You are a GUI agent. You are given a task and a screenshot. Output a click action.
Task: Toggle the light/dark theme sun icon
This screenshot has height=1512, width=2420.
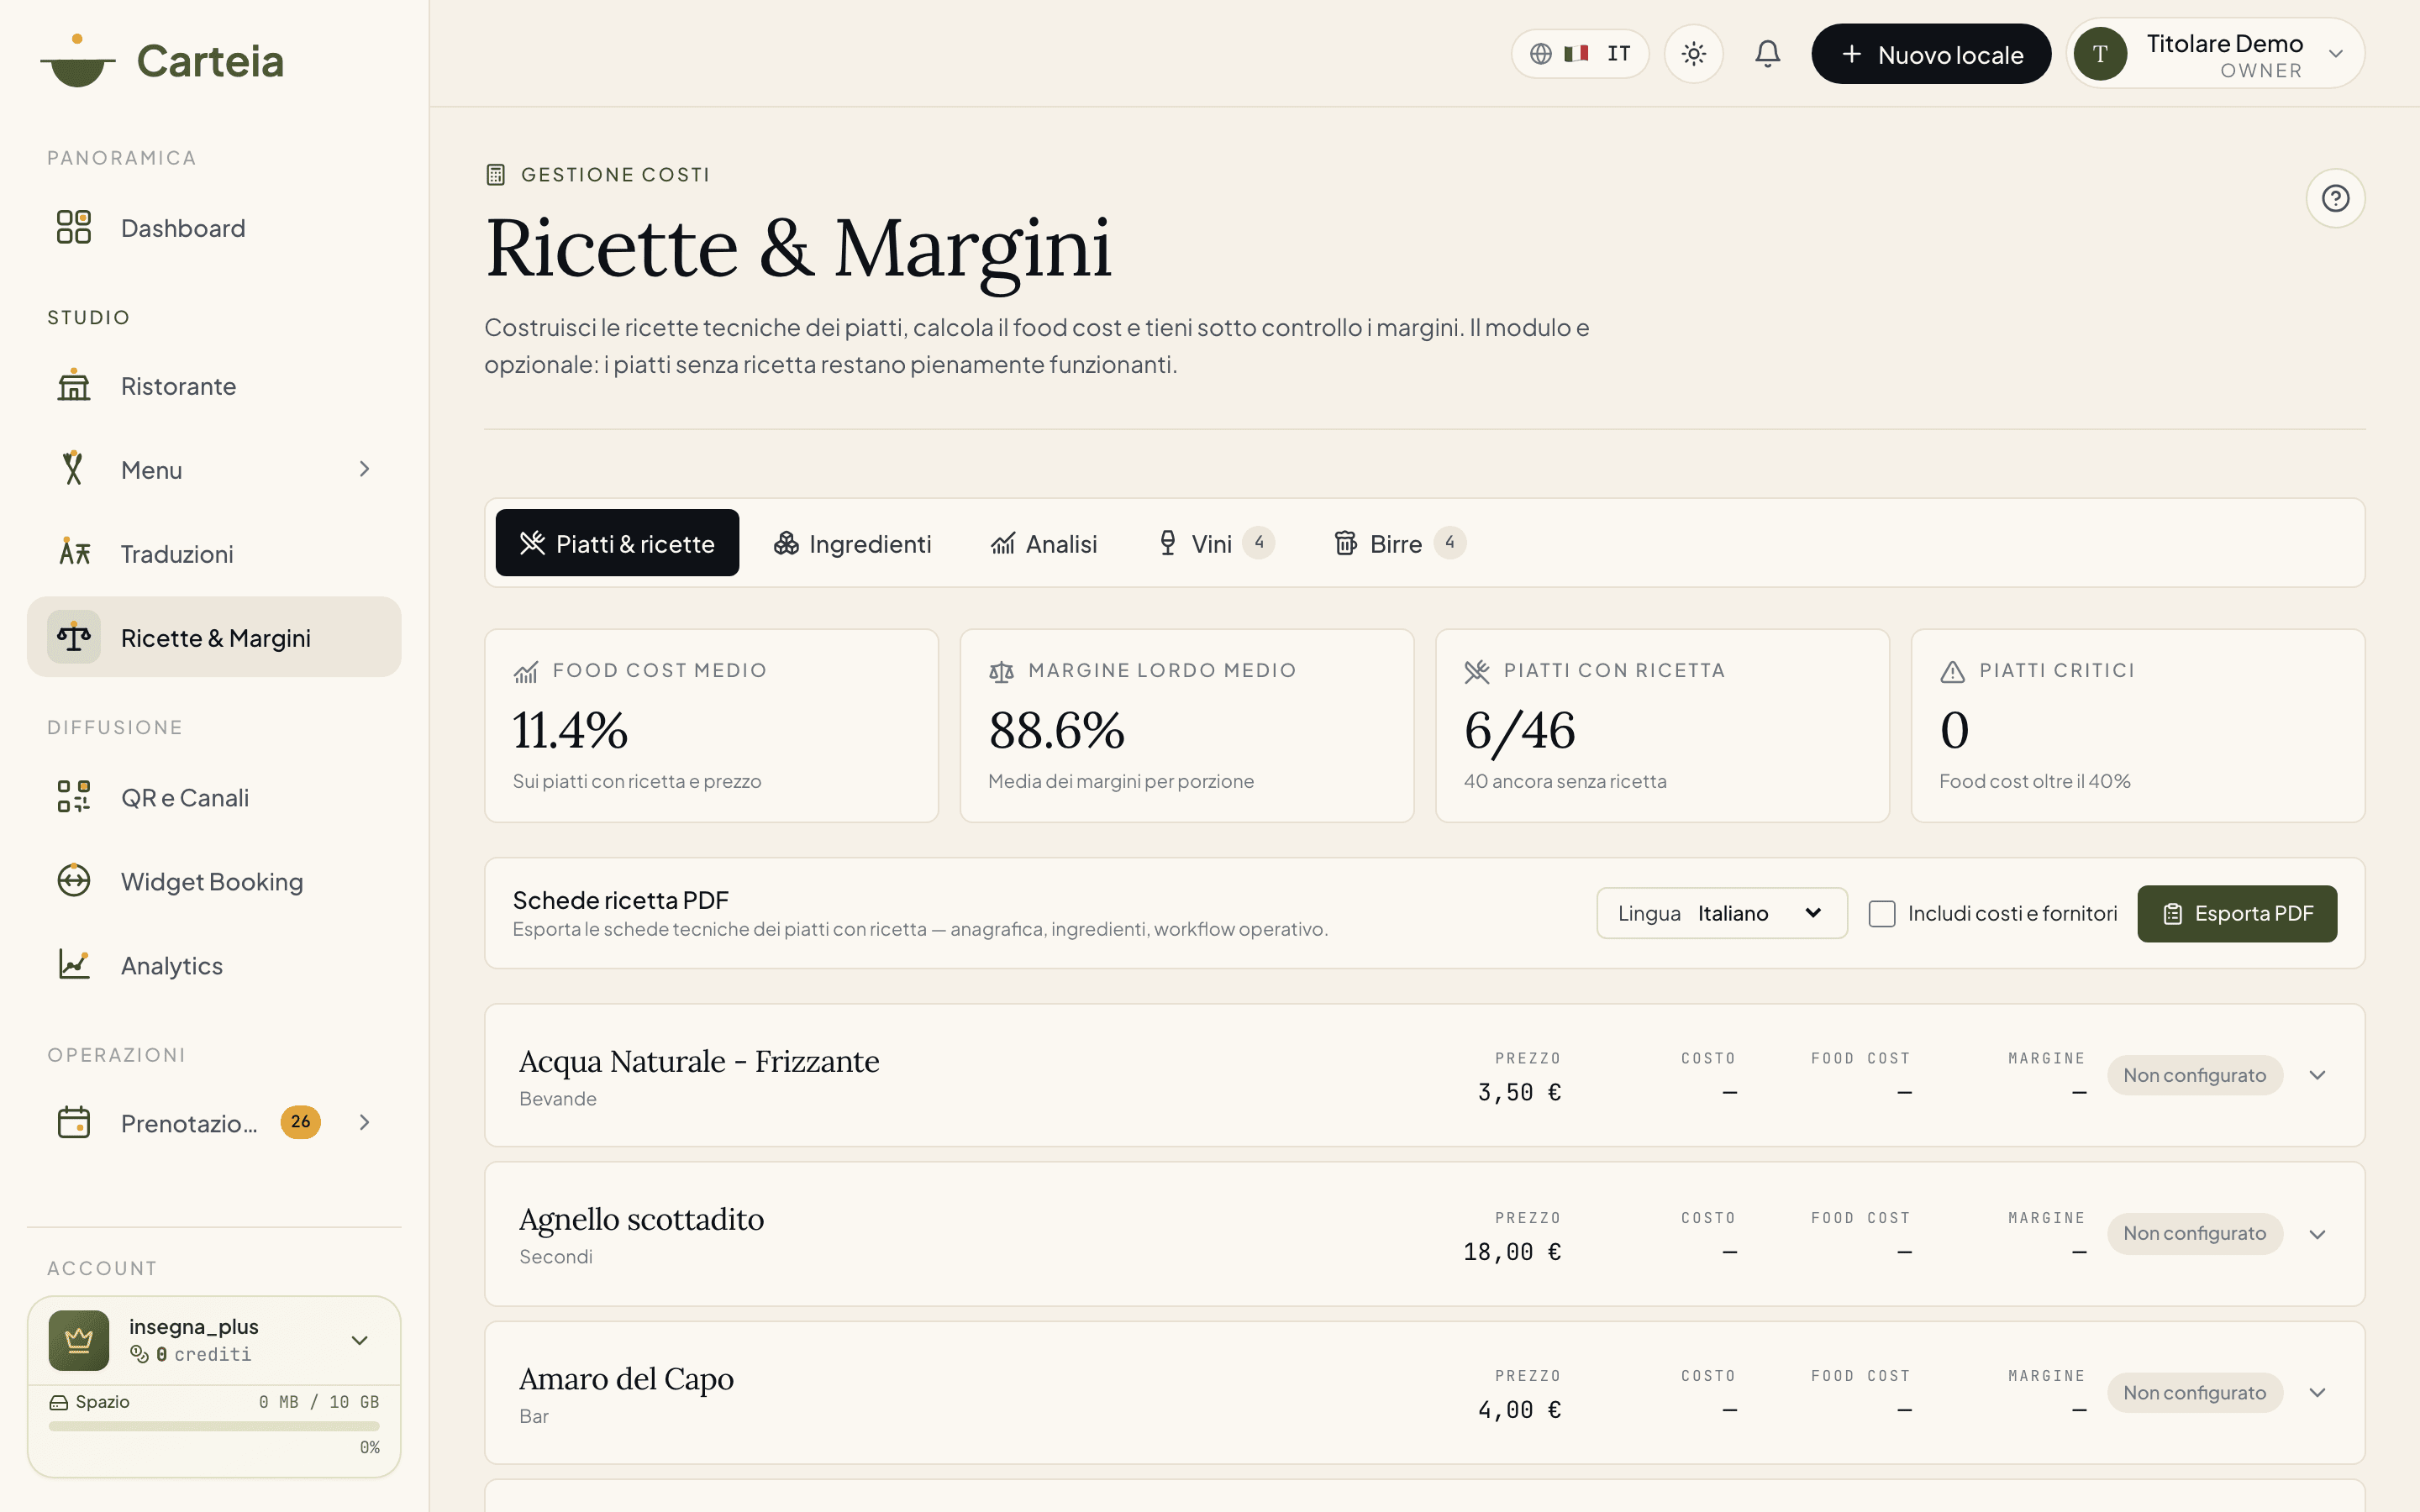coord(1693,54)
